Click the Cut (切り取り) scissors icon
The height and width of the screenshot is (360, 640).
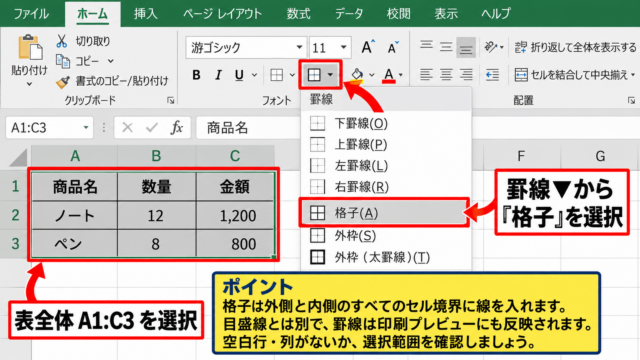62,41
